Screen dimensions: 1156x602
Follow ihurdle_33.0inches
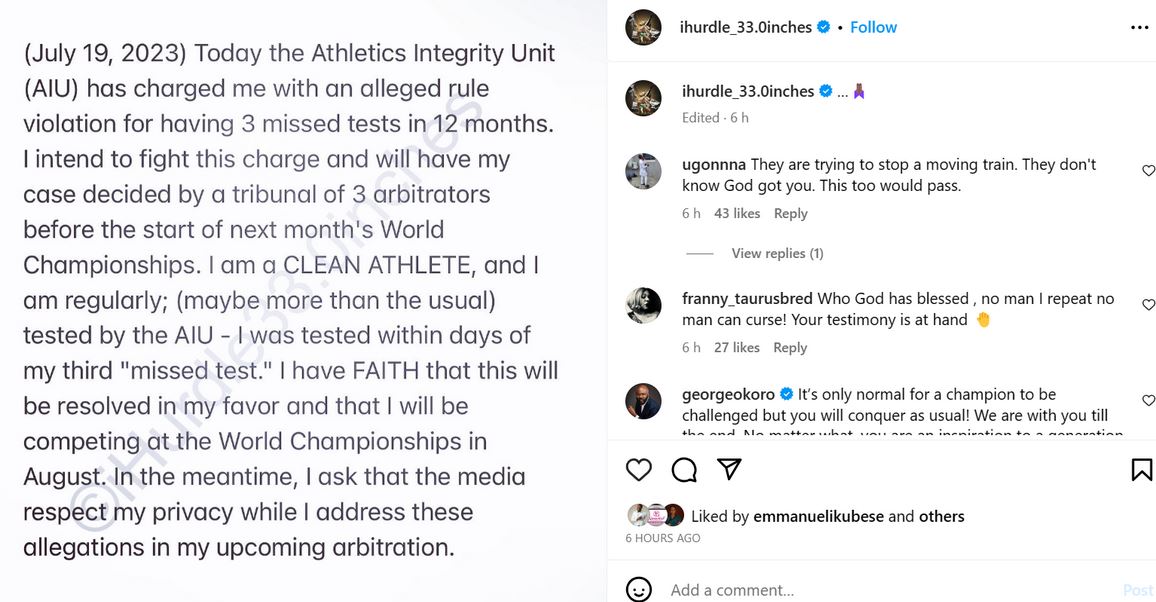point(873,28)
